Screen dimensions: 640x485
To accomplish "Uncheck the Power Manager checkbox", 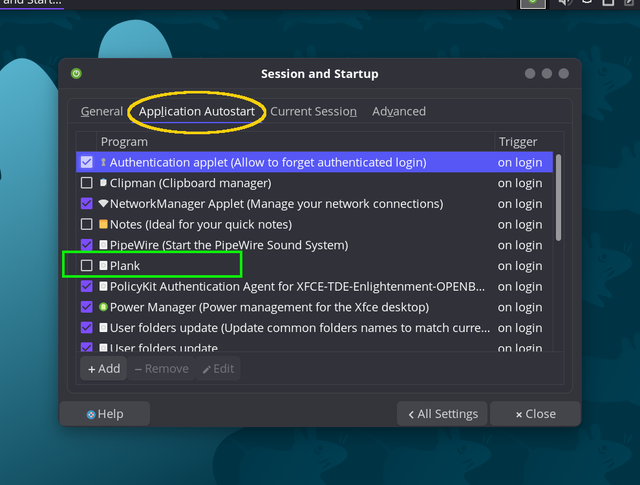I will point(87,307).
